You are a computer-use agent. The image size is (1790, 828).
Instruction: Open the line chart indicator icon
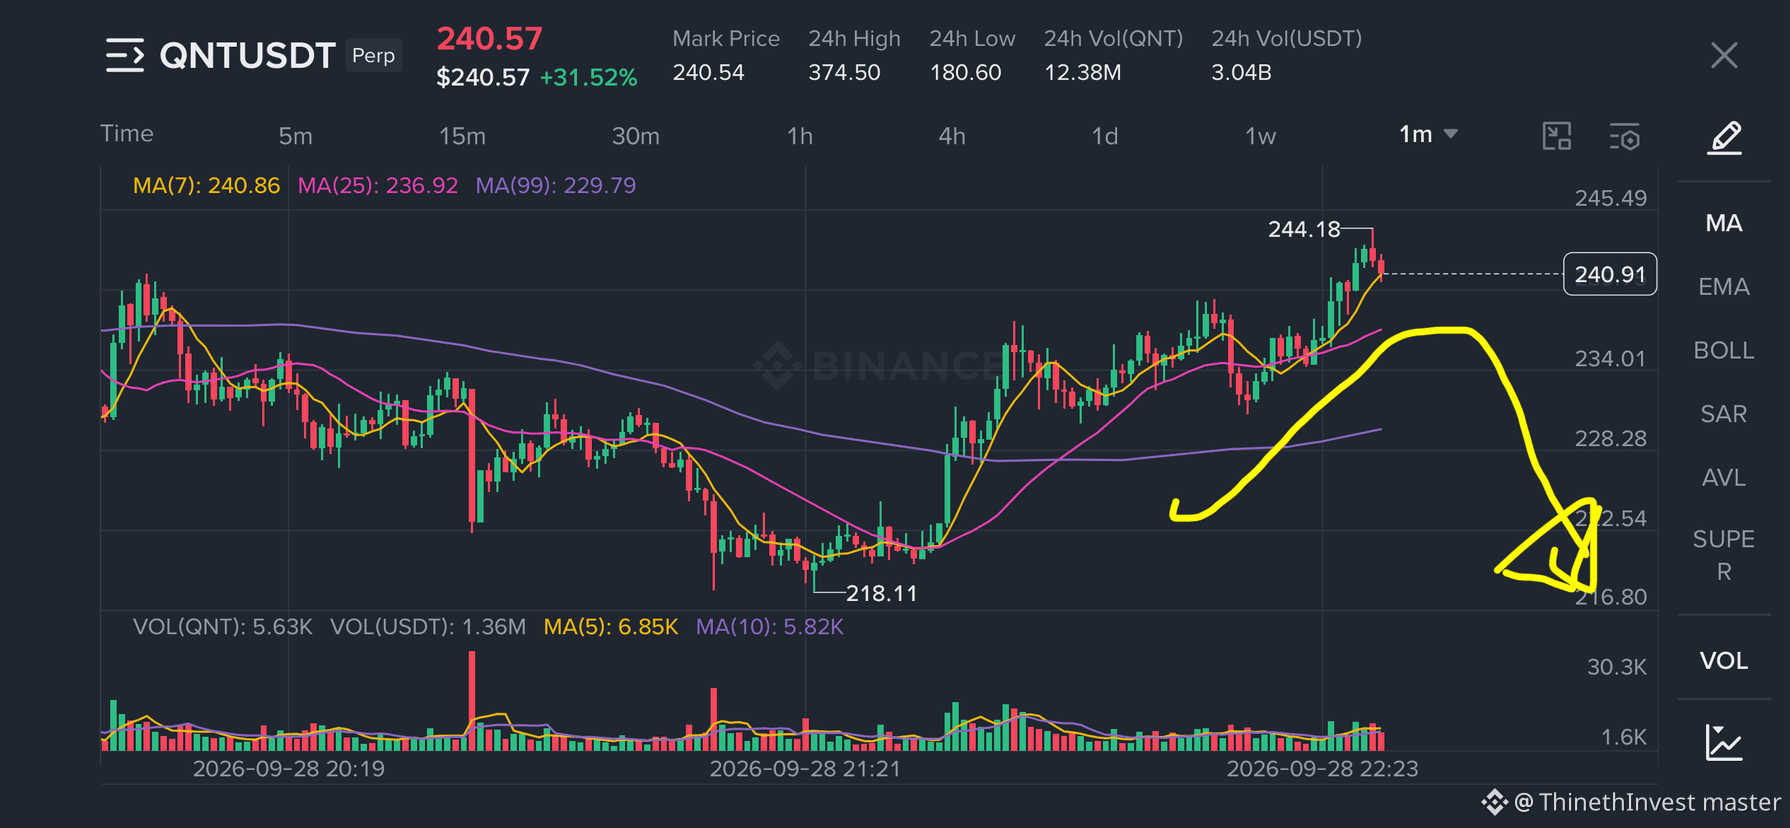(1724, 742)
